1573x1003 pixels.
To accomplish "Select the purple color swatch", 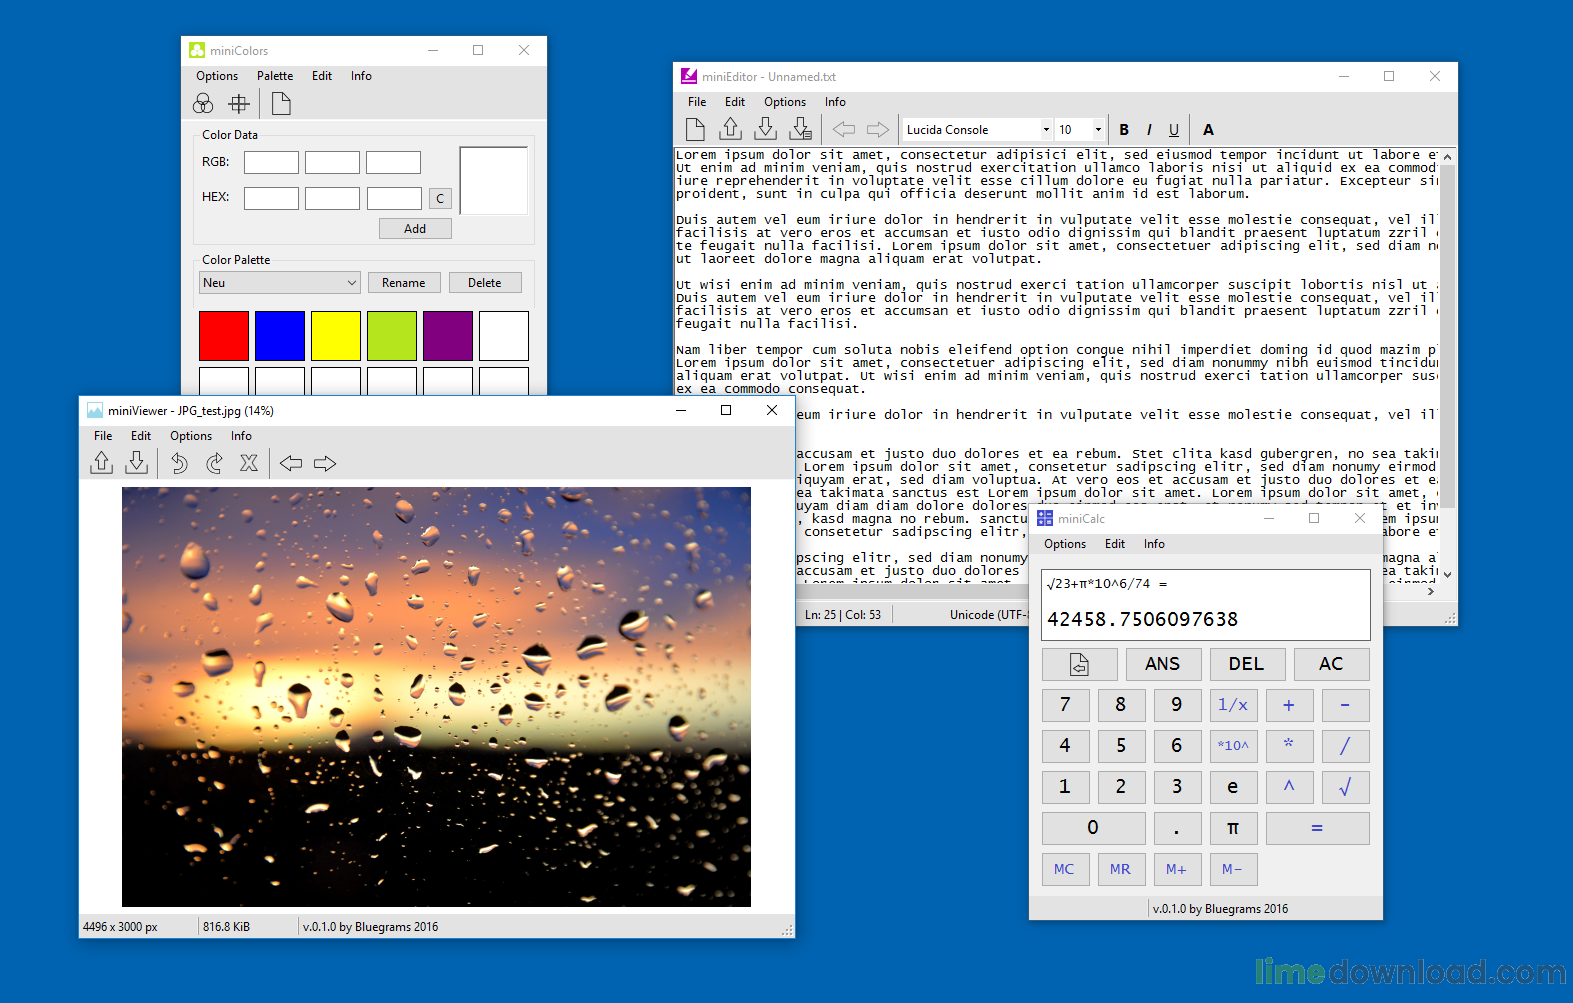I will tap(448, 336).
